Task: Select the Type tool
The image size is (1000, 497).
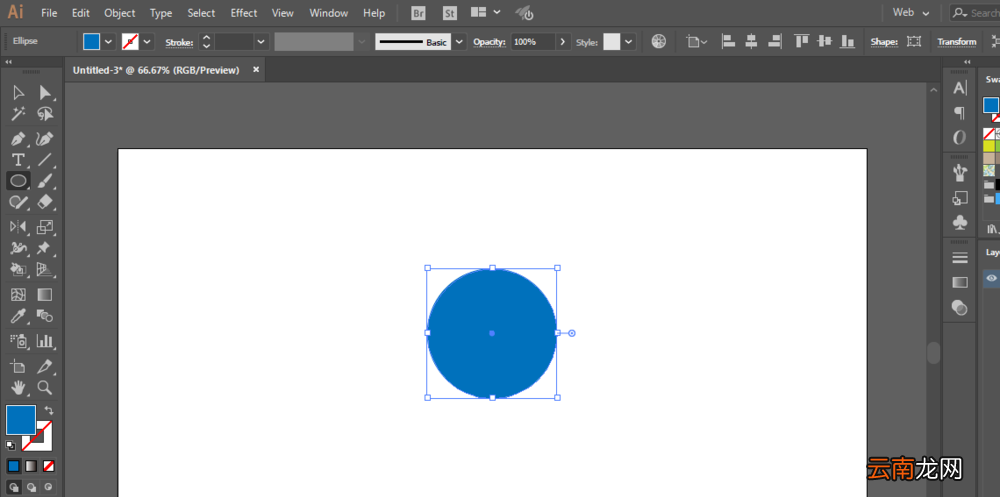Action: click(18, 160)
